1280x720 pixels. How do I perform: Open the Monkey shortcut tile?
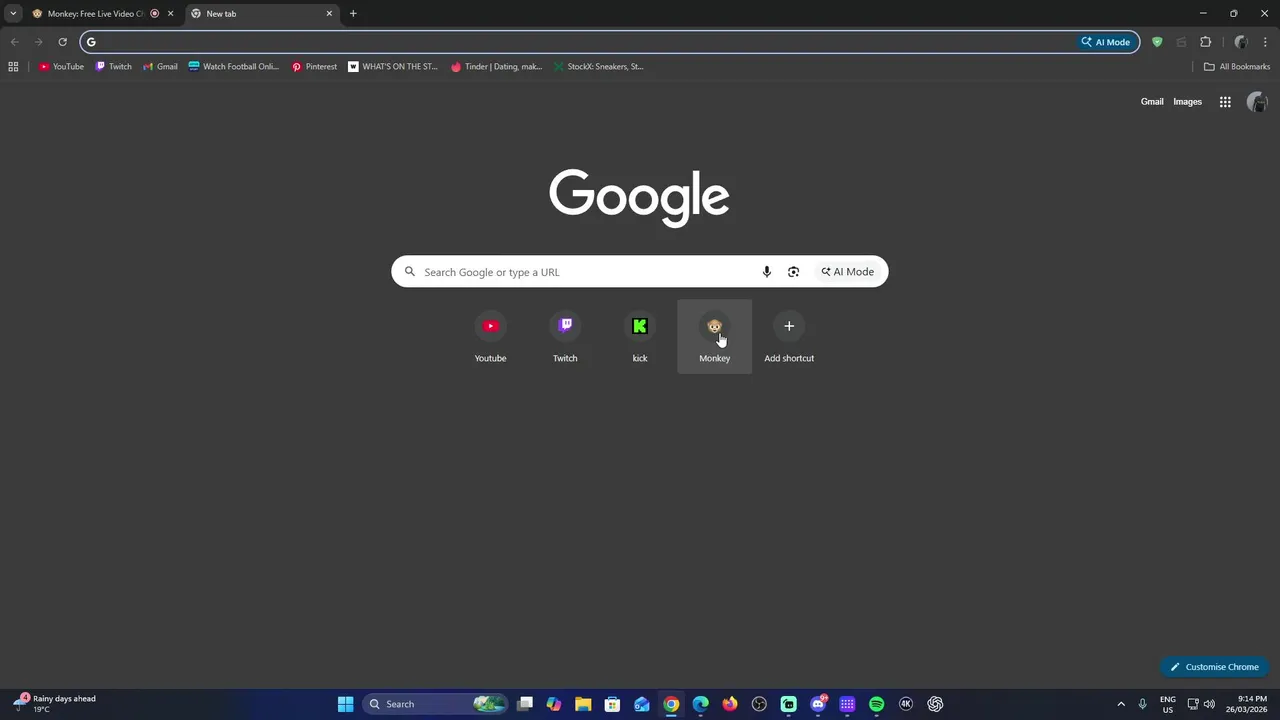pos(714,337)
